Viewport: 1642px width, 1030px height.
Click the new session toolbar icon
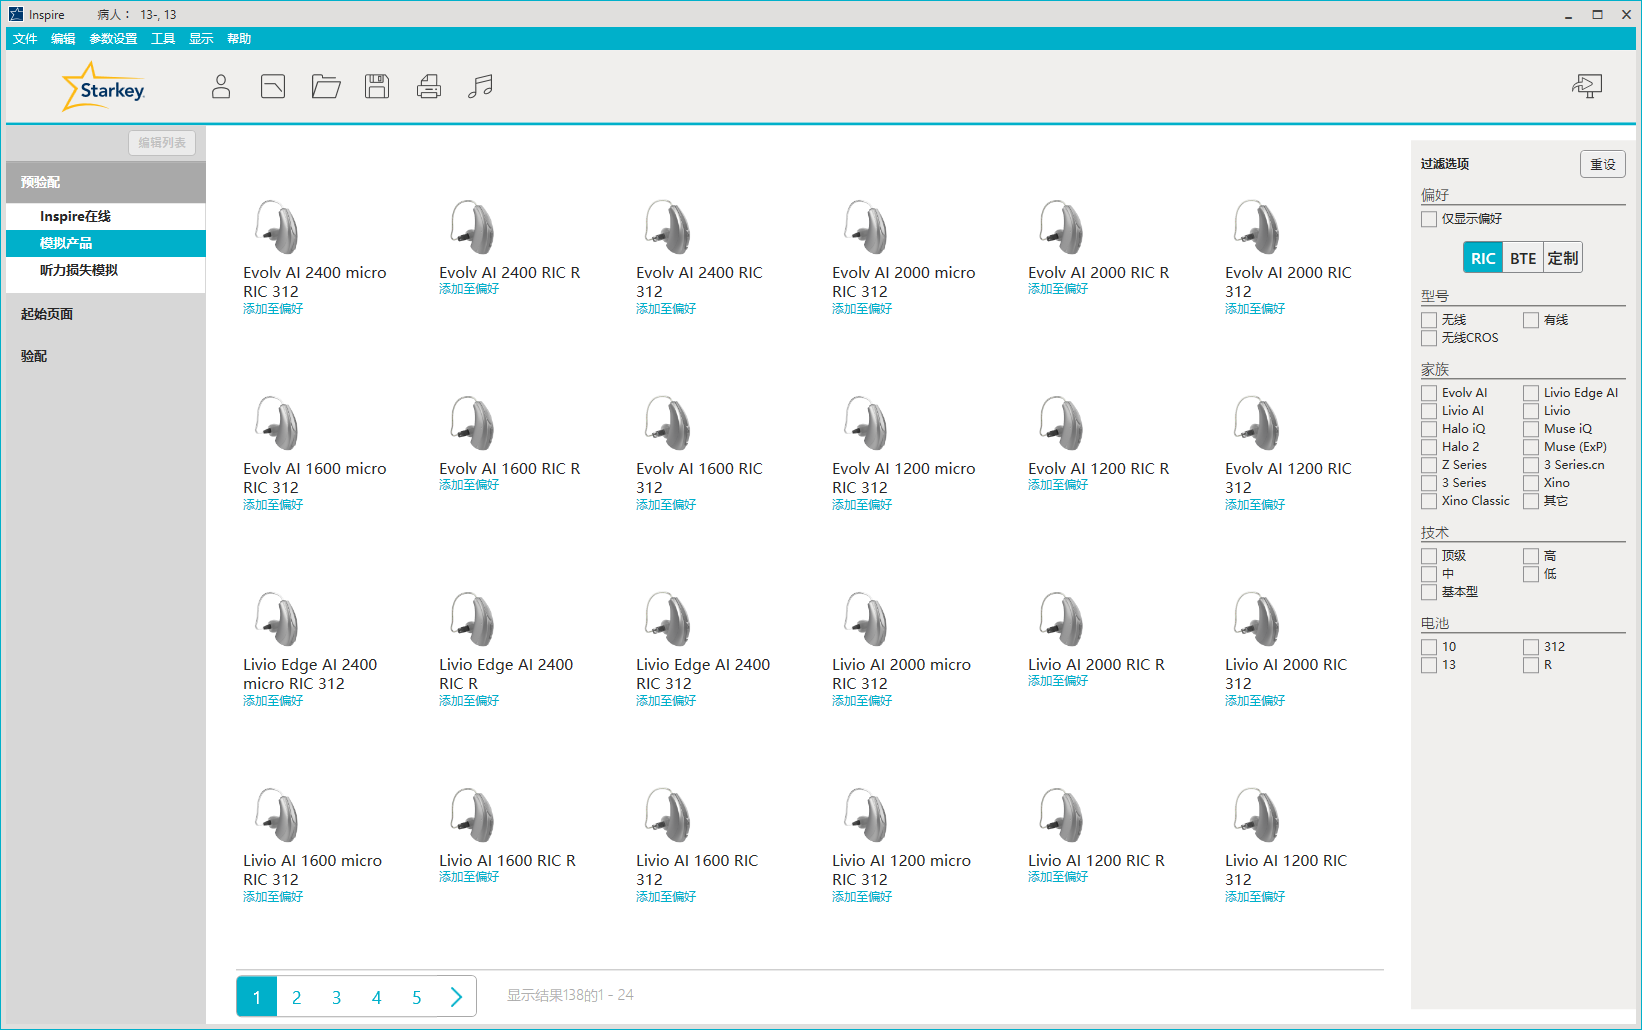pos(273,87)
